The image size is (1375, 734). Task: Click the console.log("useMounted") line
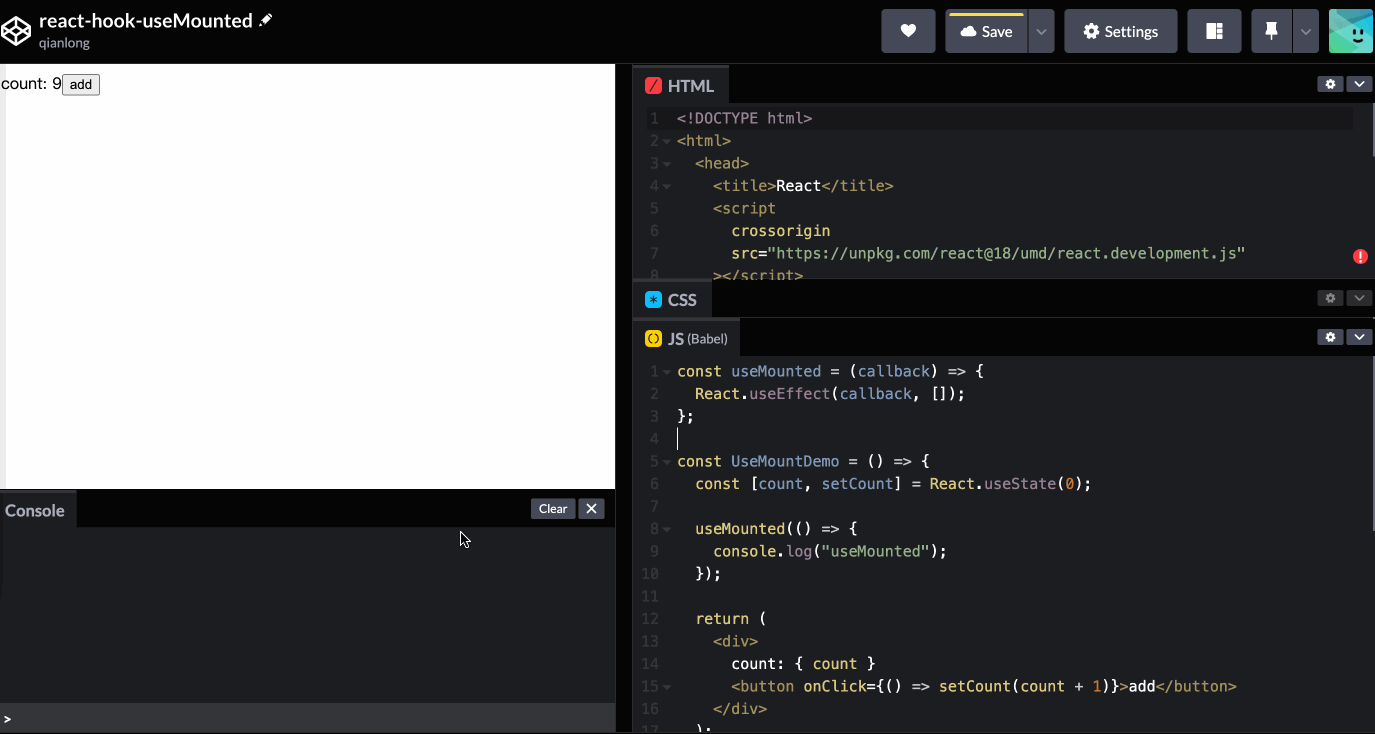(830, 551)
